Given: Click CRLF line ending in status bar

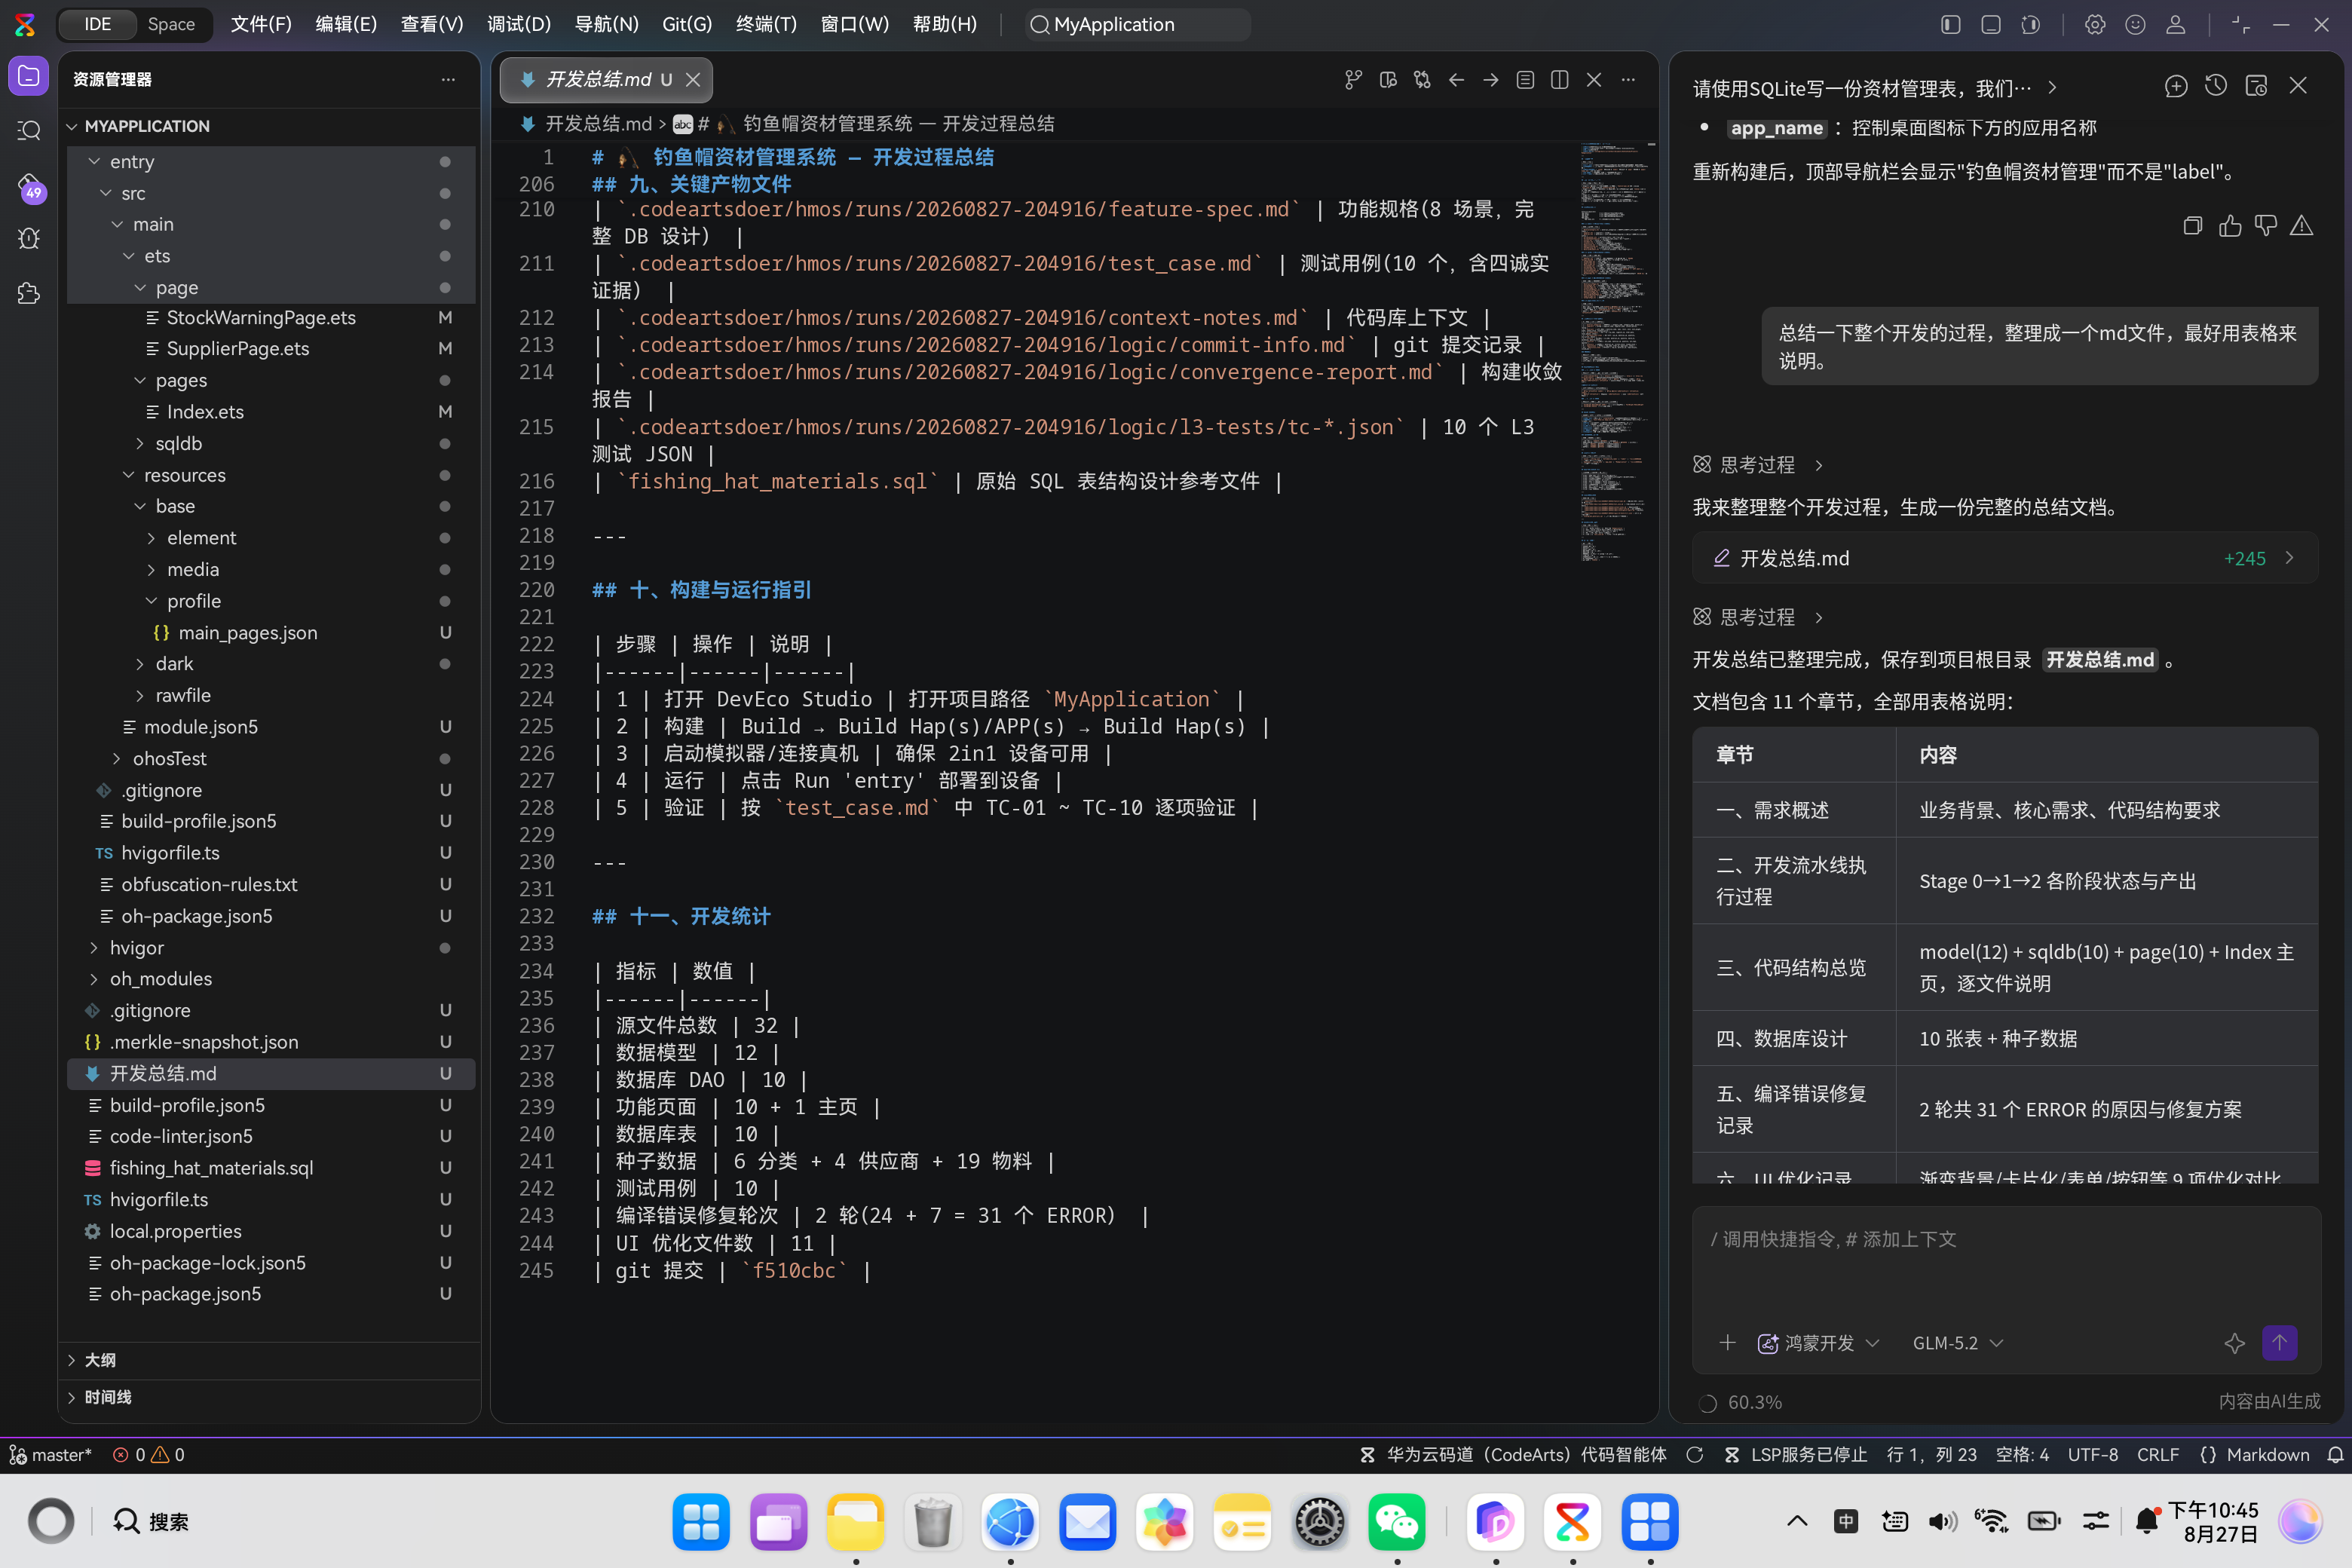Looking at the screenshot, I should click(2157, 1455).
